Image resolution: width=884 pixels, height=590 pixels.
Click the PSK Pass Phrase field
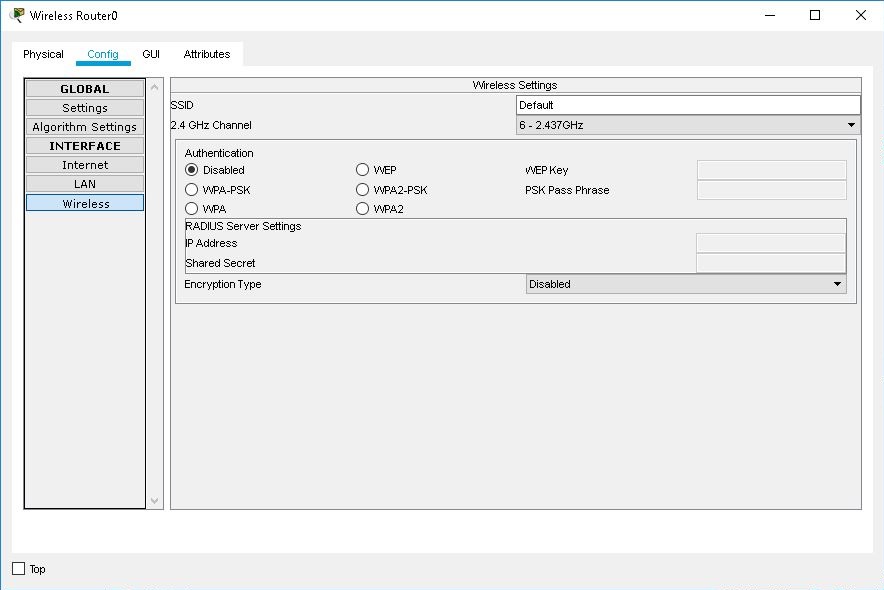click(x=771, y=189)
